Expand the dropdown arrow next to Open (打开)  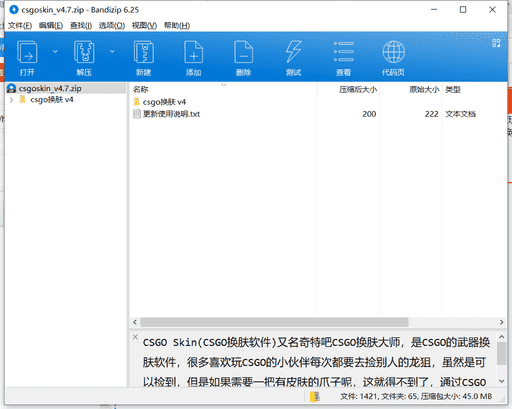(55, 51)
